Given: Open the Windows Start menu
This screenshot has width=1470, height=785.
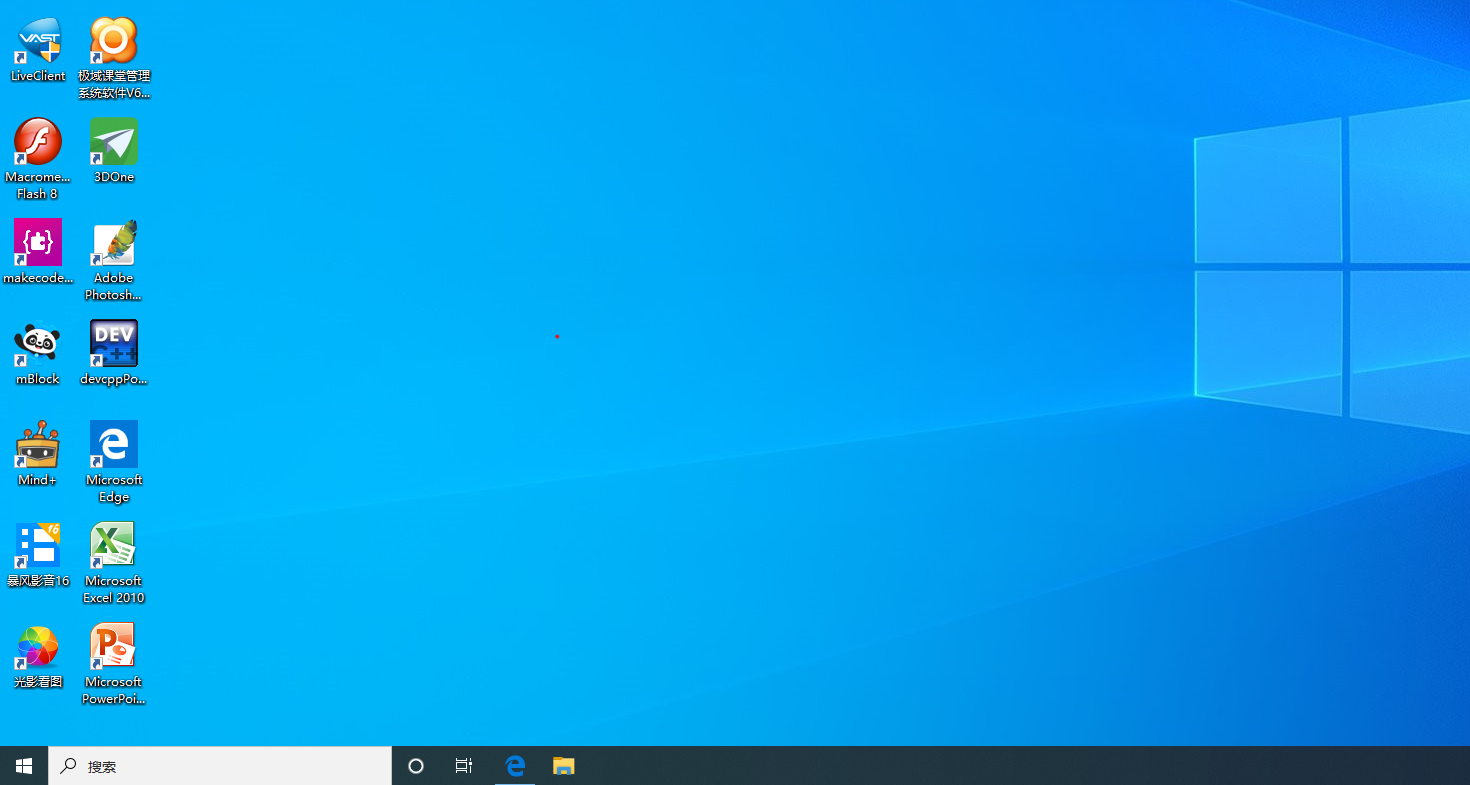Looking at the screenshot, I should click(x=24, y=766).
